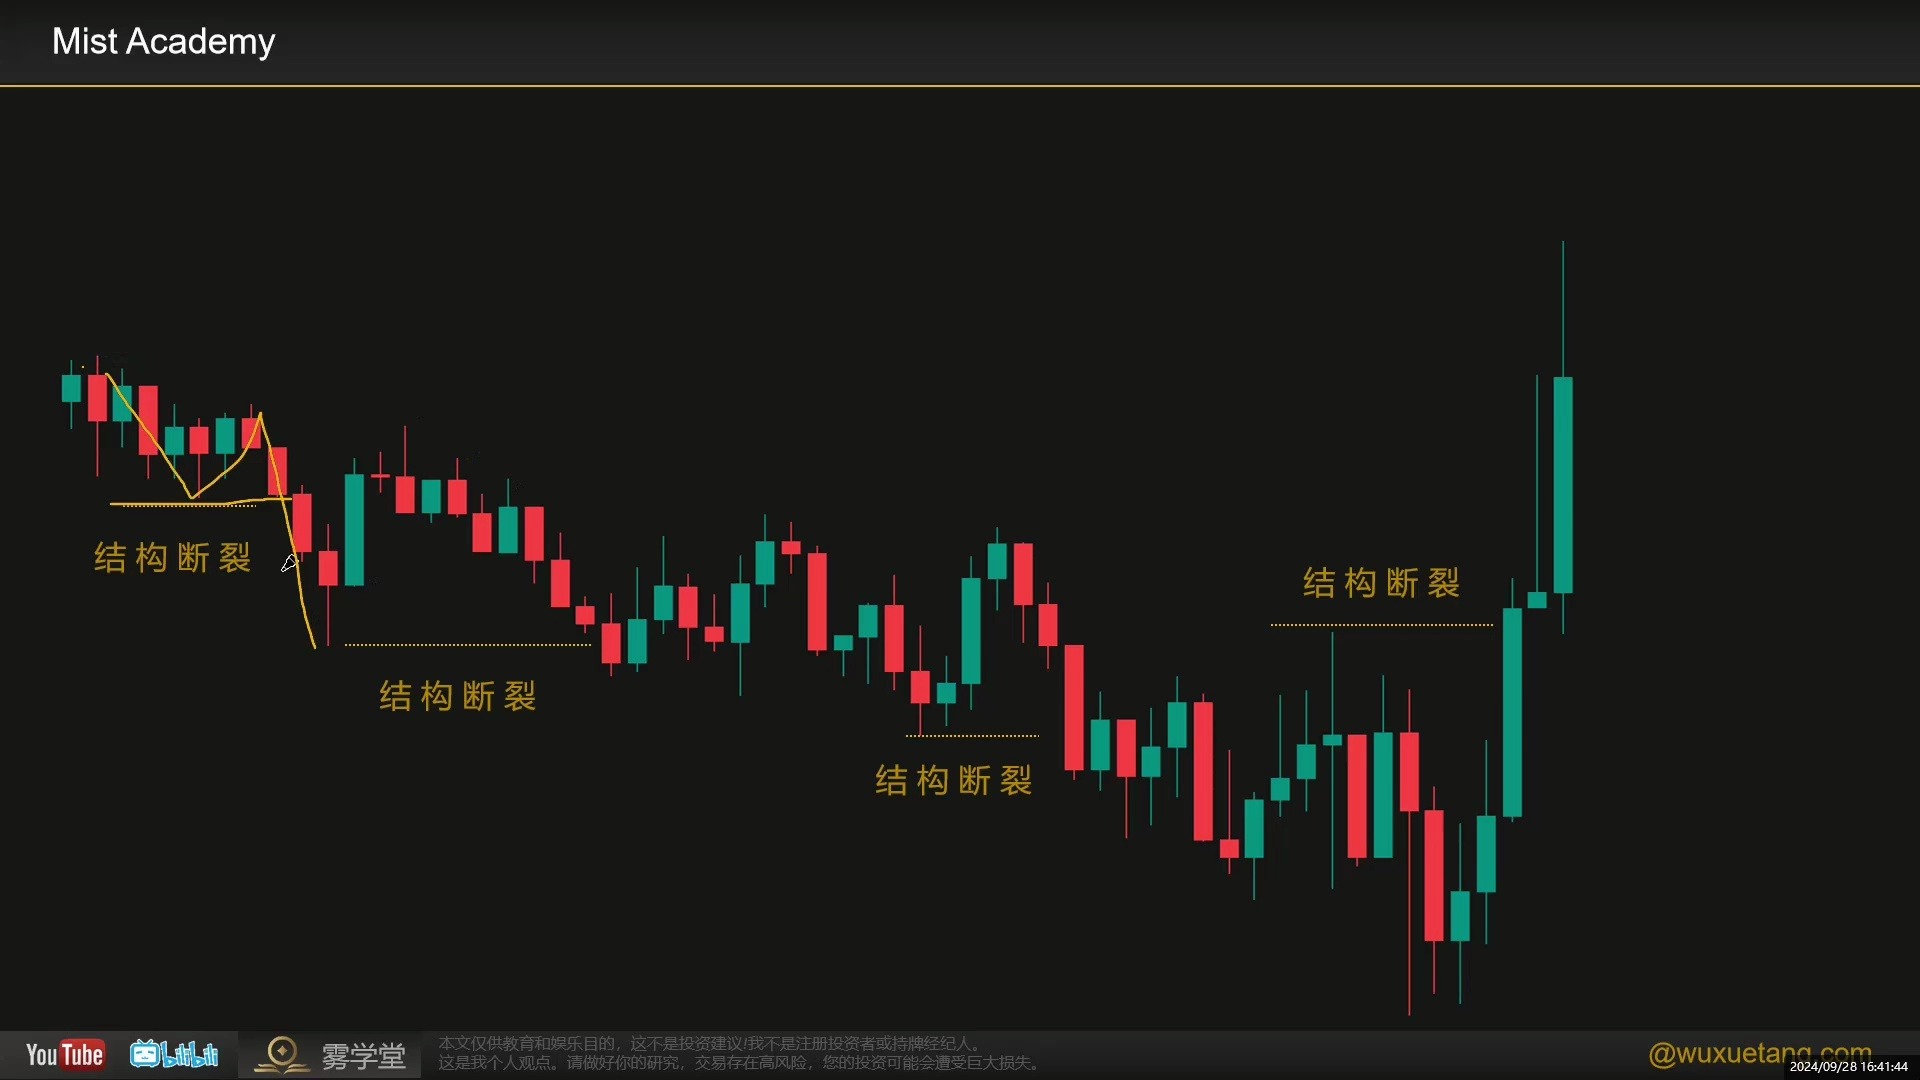The height and width of the screenshot is (1080, 1920).
Task: Click disclaimer line starting 这是我个人观点
Action: click(x=742, y=1063)
